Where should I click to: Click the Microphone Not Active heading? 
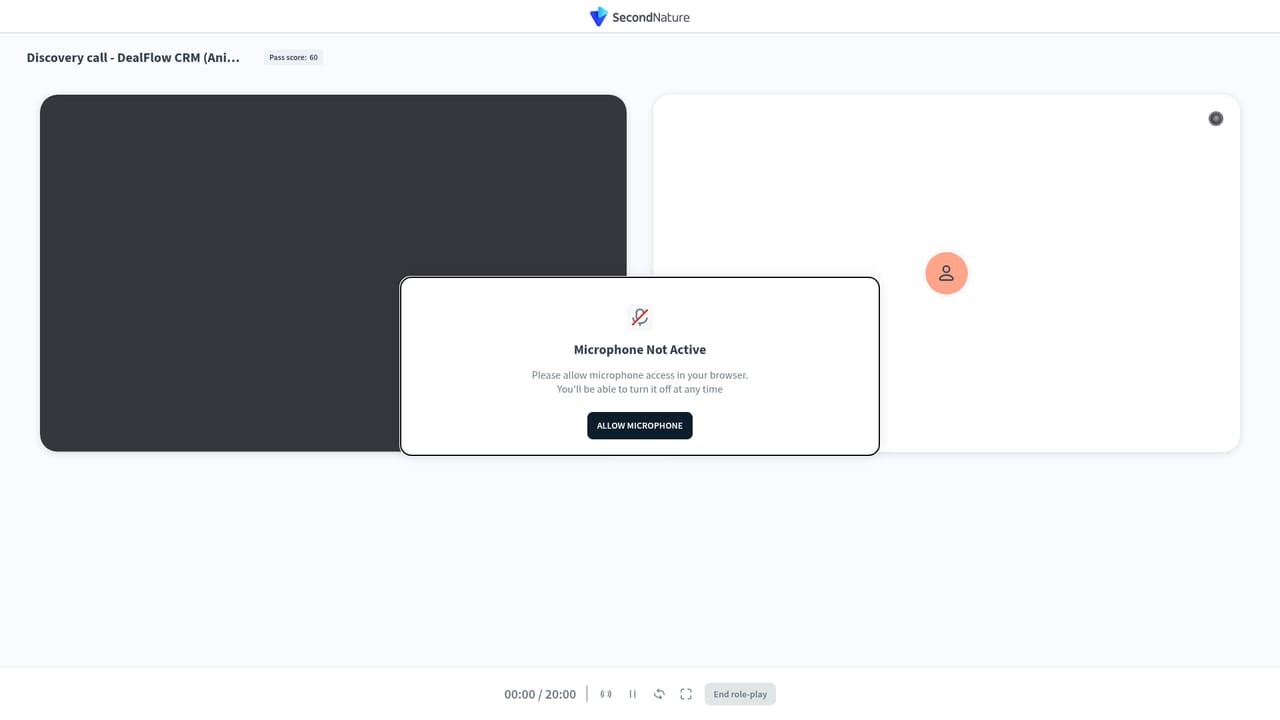click(x=640, y=349)
